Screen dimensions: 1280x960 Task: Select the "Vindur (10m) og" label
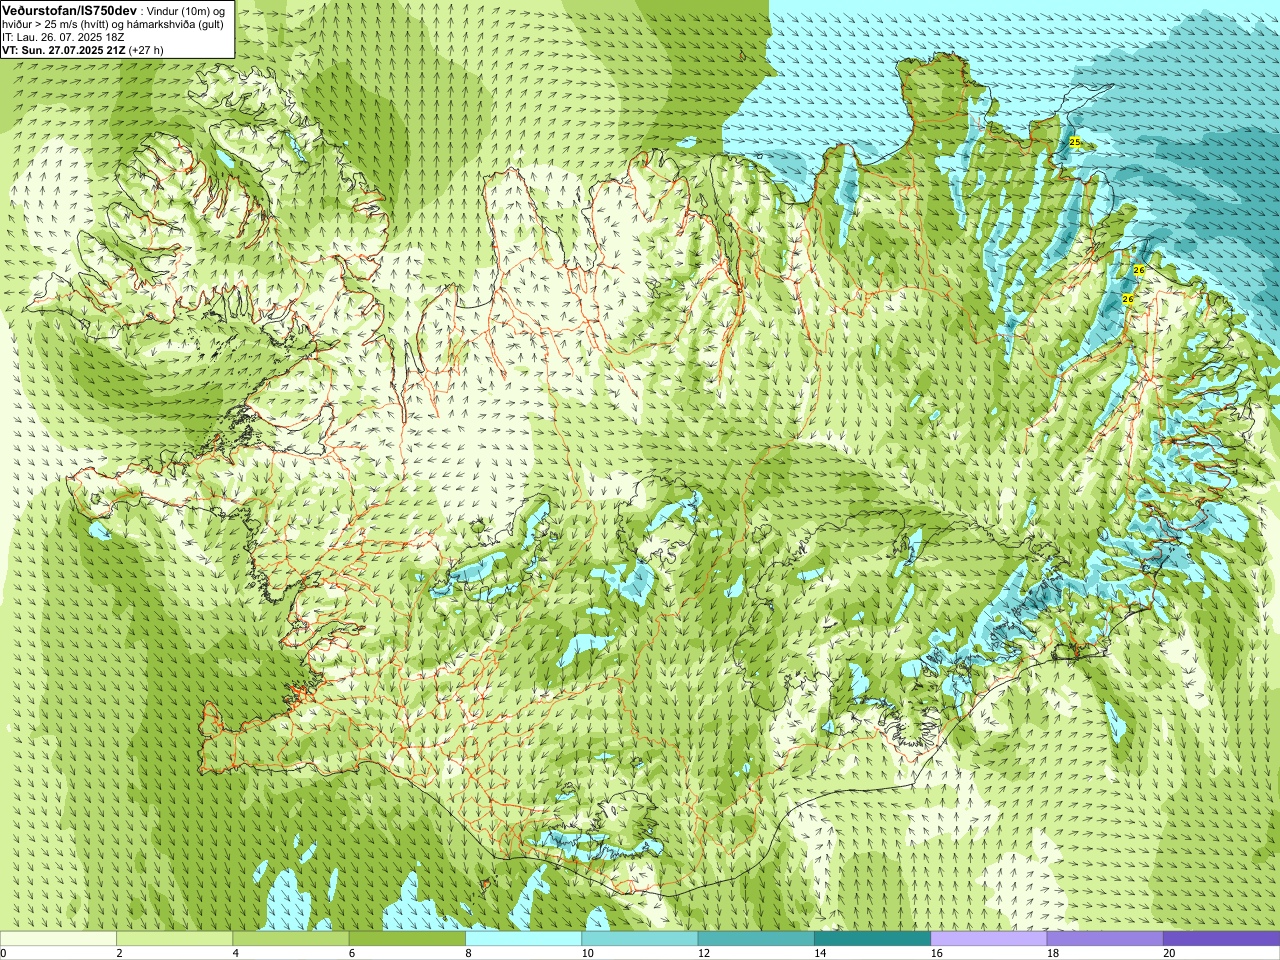click(x=186, y=11)
